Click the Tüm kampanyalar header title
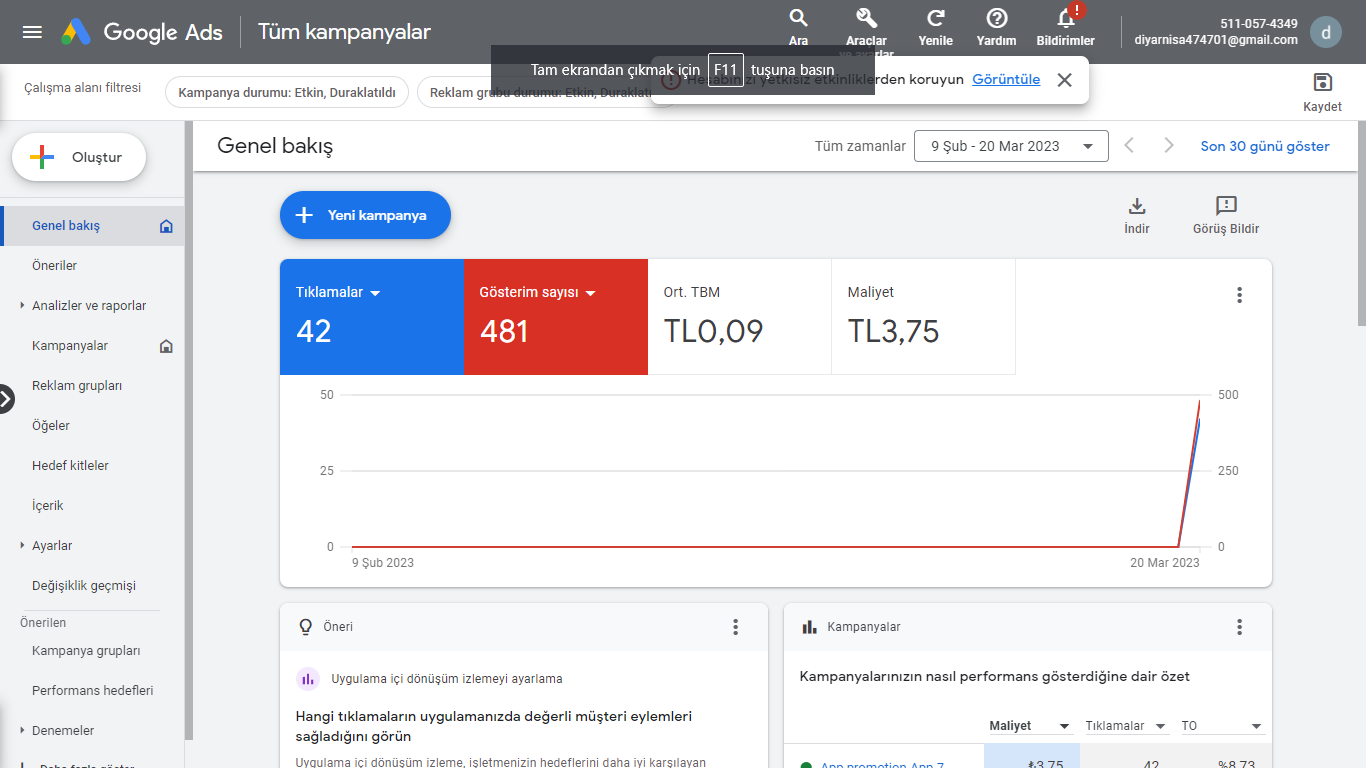Image resolution: width=1366 pixels, height=768 pixels. 344,32
